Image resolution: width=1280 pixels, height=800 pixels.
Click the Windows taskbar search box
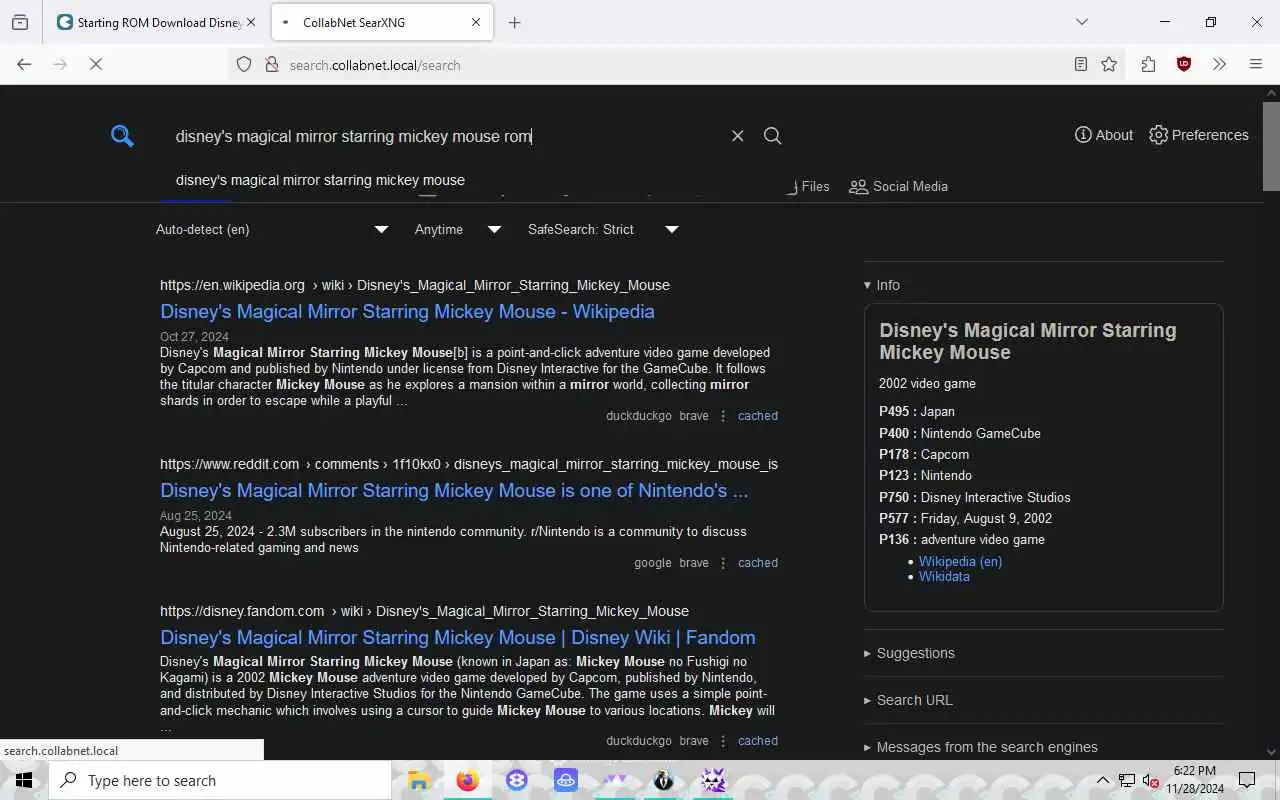(220, 780)
